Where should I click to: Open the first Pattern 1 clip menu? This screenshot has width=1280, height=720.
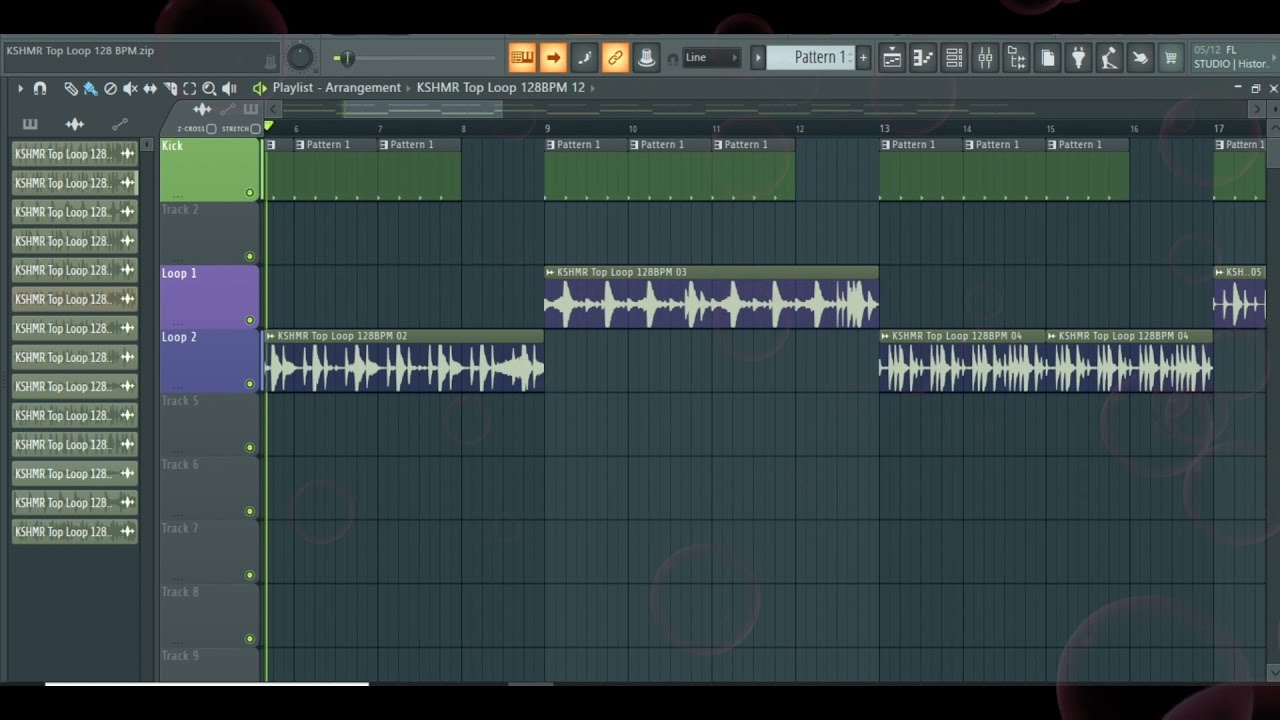[271, 145]
